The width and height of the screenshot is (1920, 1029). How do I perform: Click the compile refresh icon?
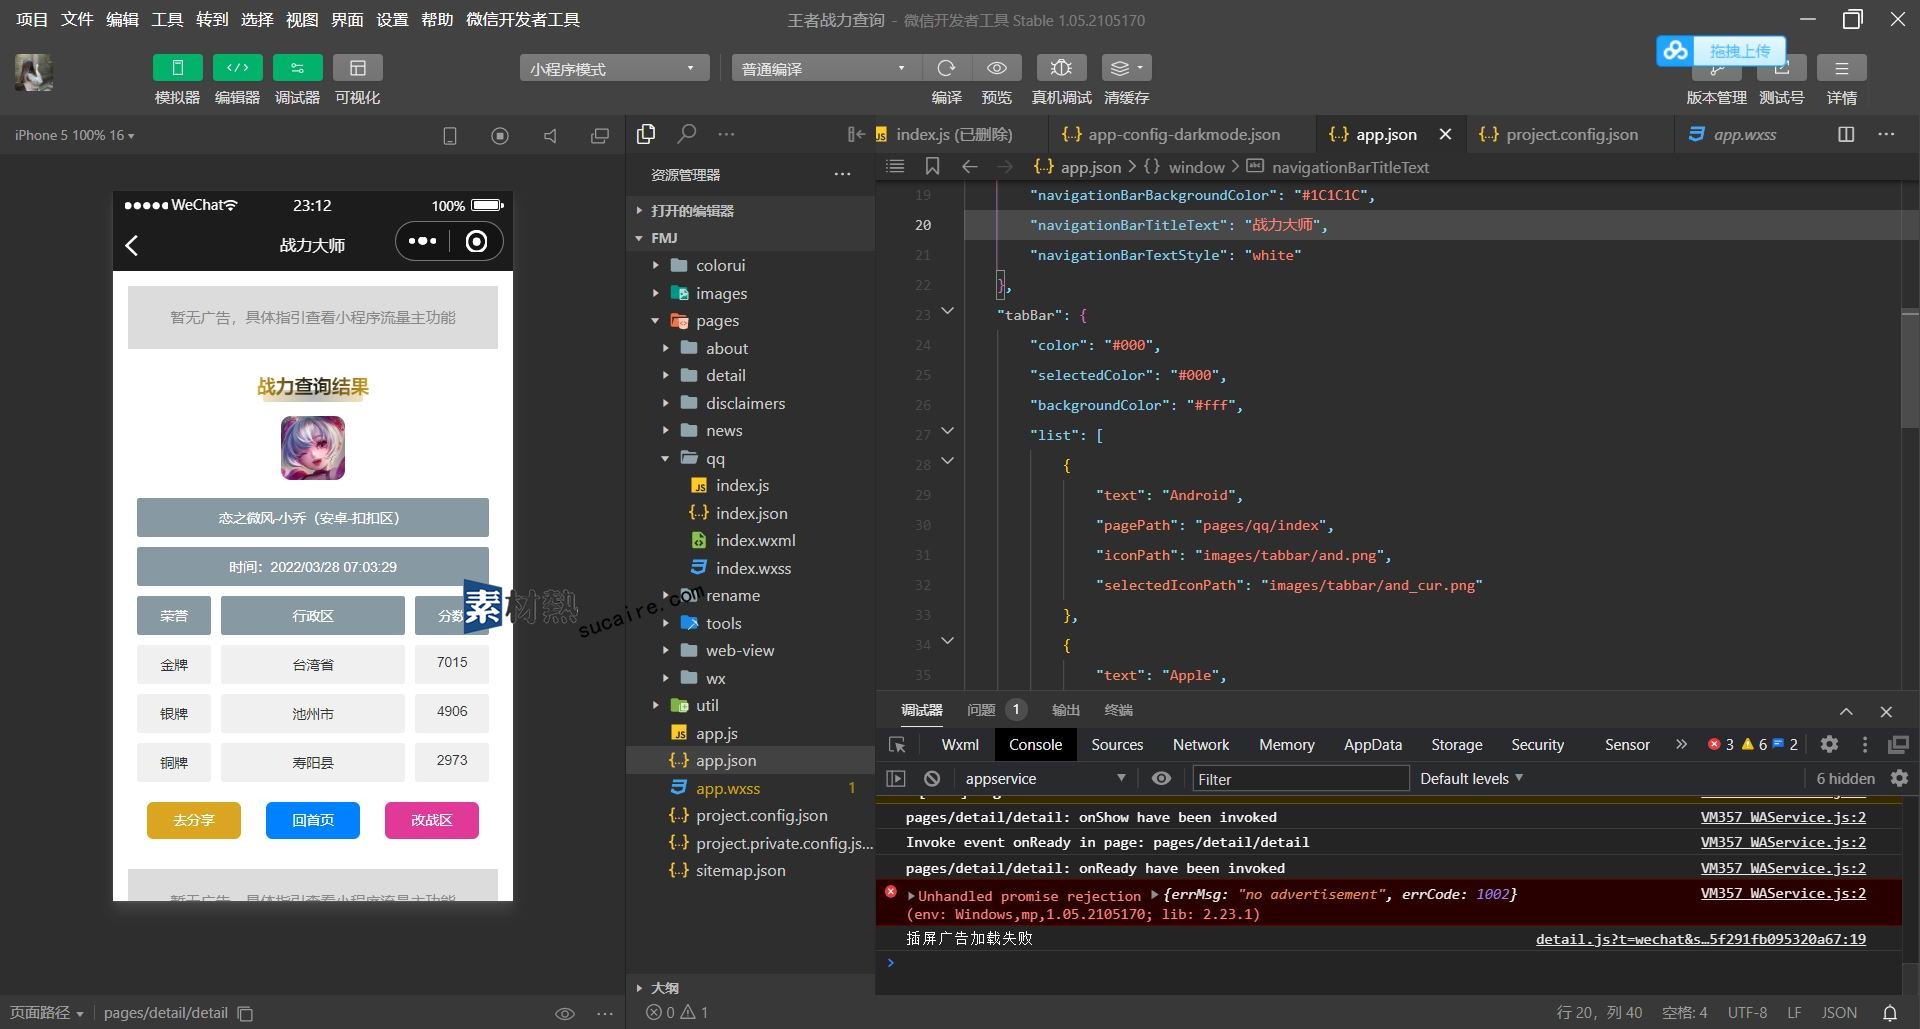point(946,68)
